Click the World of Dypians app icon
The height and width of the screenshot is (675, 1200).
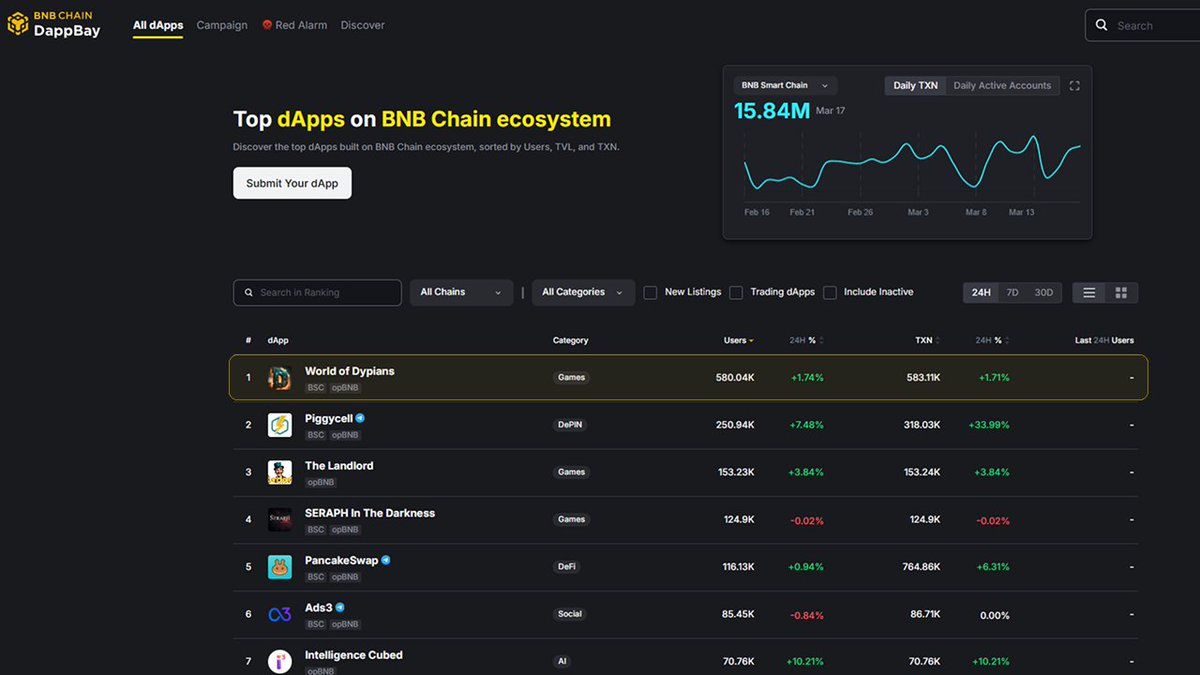[x=280, y=378]
